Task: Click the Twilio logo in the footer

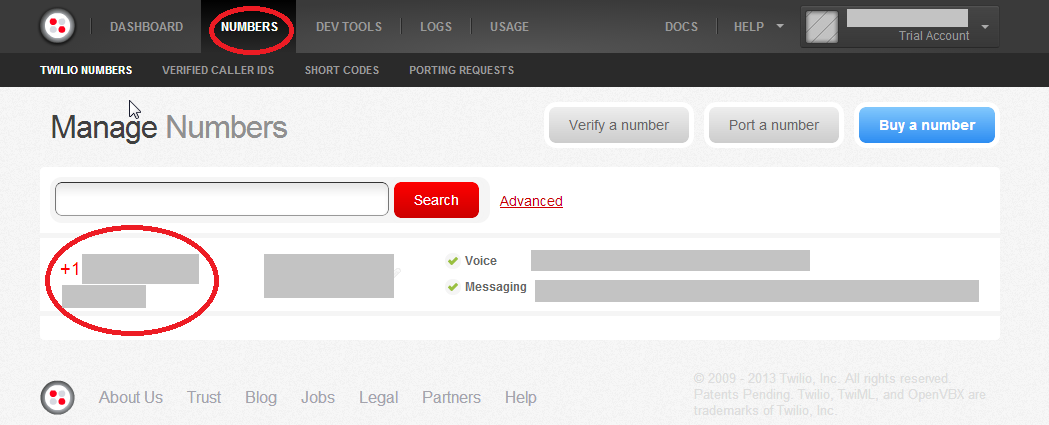Action: coord(58,398)
